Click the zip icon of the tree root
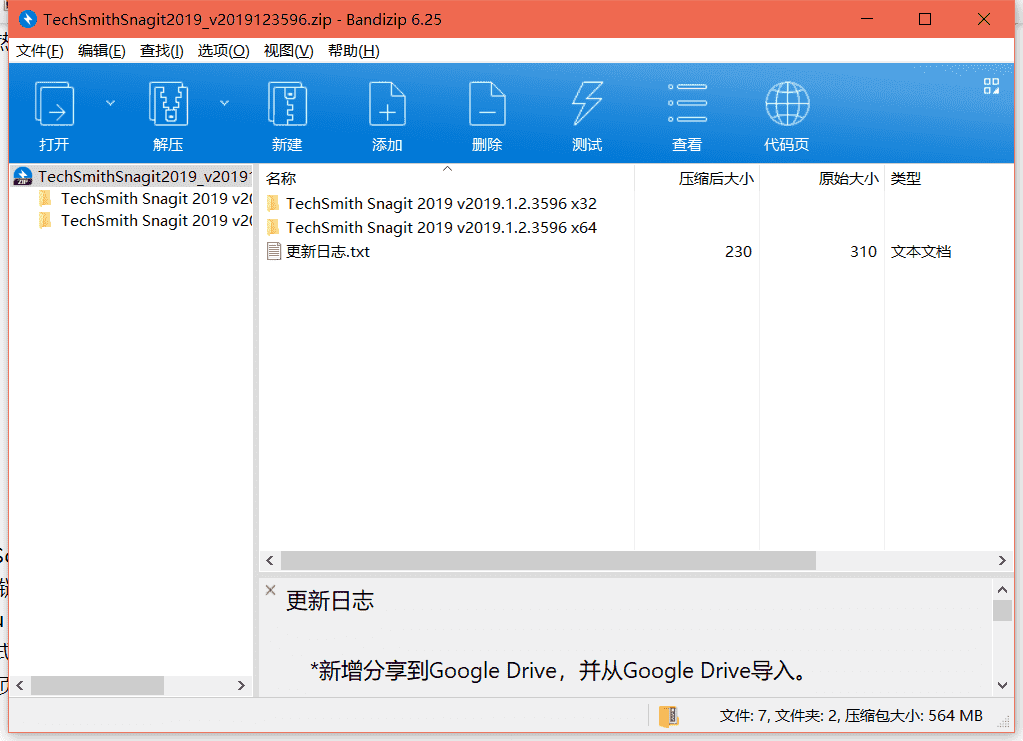Screen dimensions: 1023x741 pyautogui.click(x=23, y=176)
